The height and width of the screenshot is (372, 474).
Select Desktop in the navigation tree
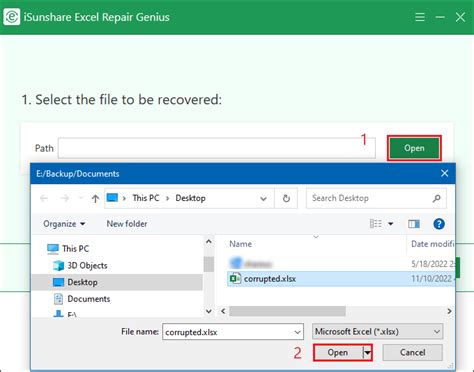click(x=117, y=282)
